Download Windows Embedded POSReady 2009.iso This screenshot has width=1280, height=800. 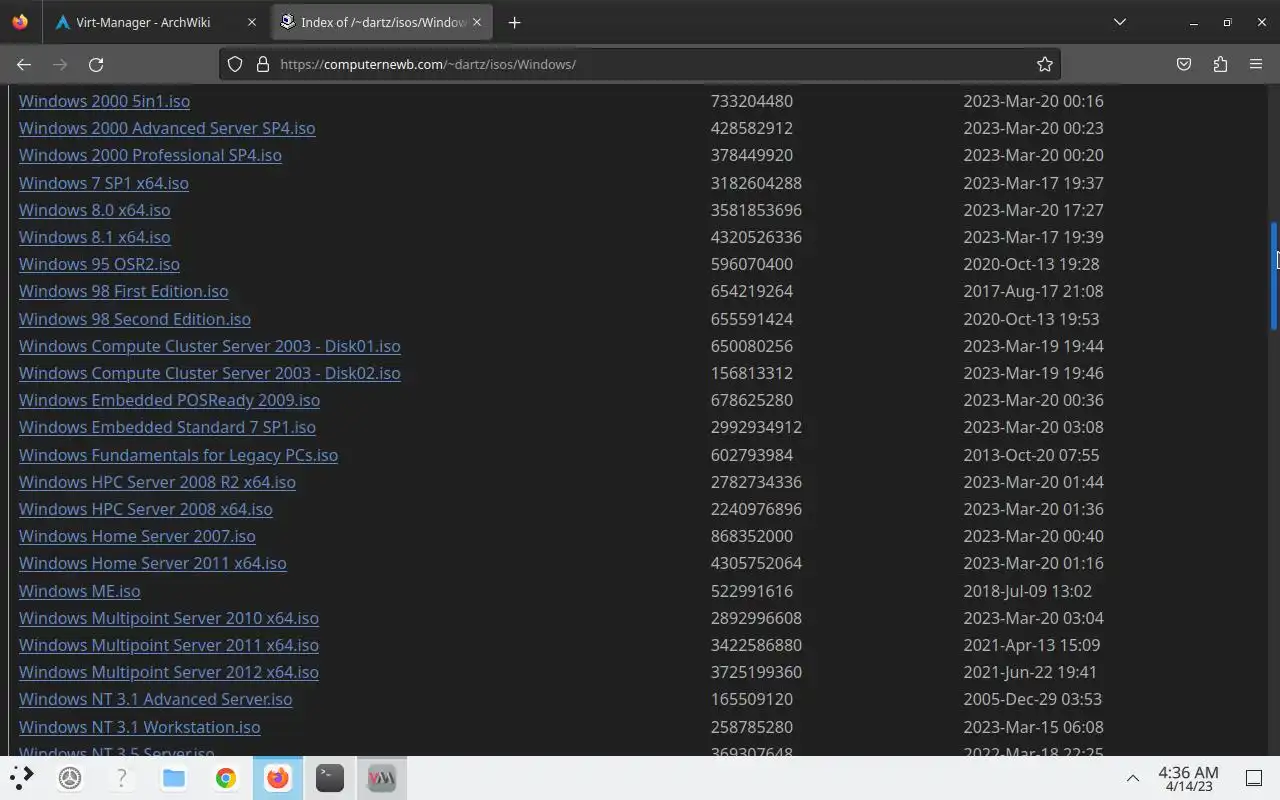pos(169,400)
